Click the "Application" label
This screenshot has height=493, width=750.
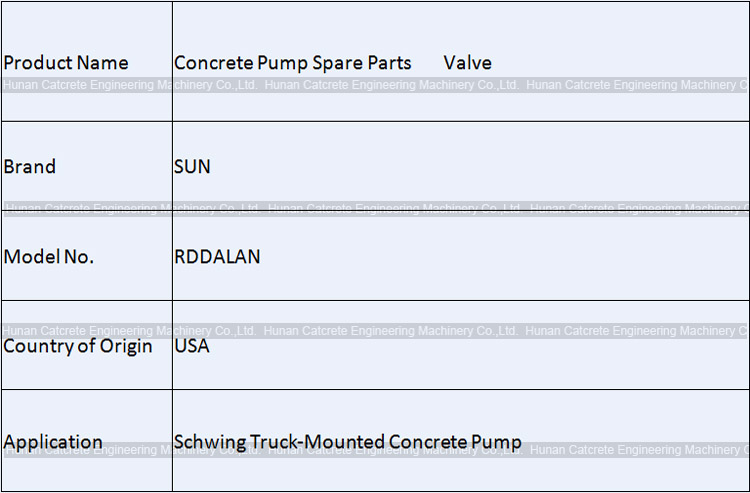pyautogui.click(x=53, y=442)
